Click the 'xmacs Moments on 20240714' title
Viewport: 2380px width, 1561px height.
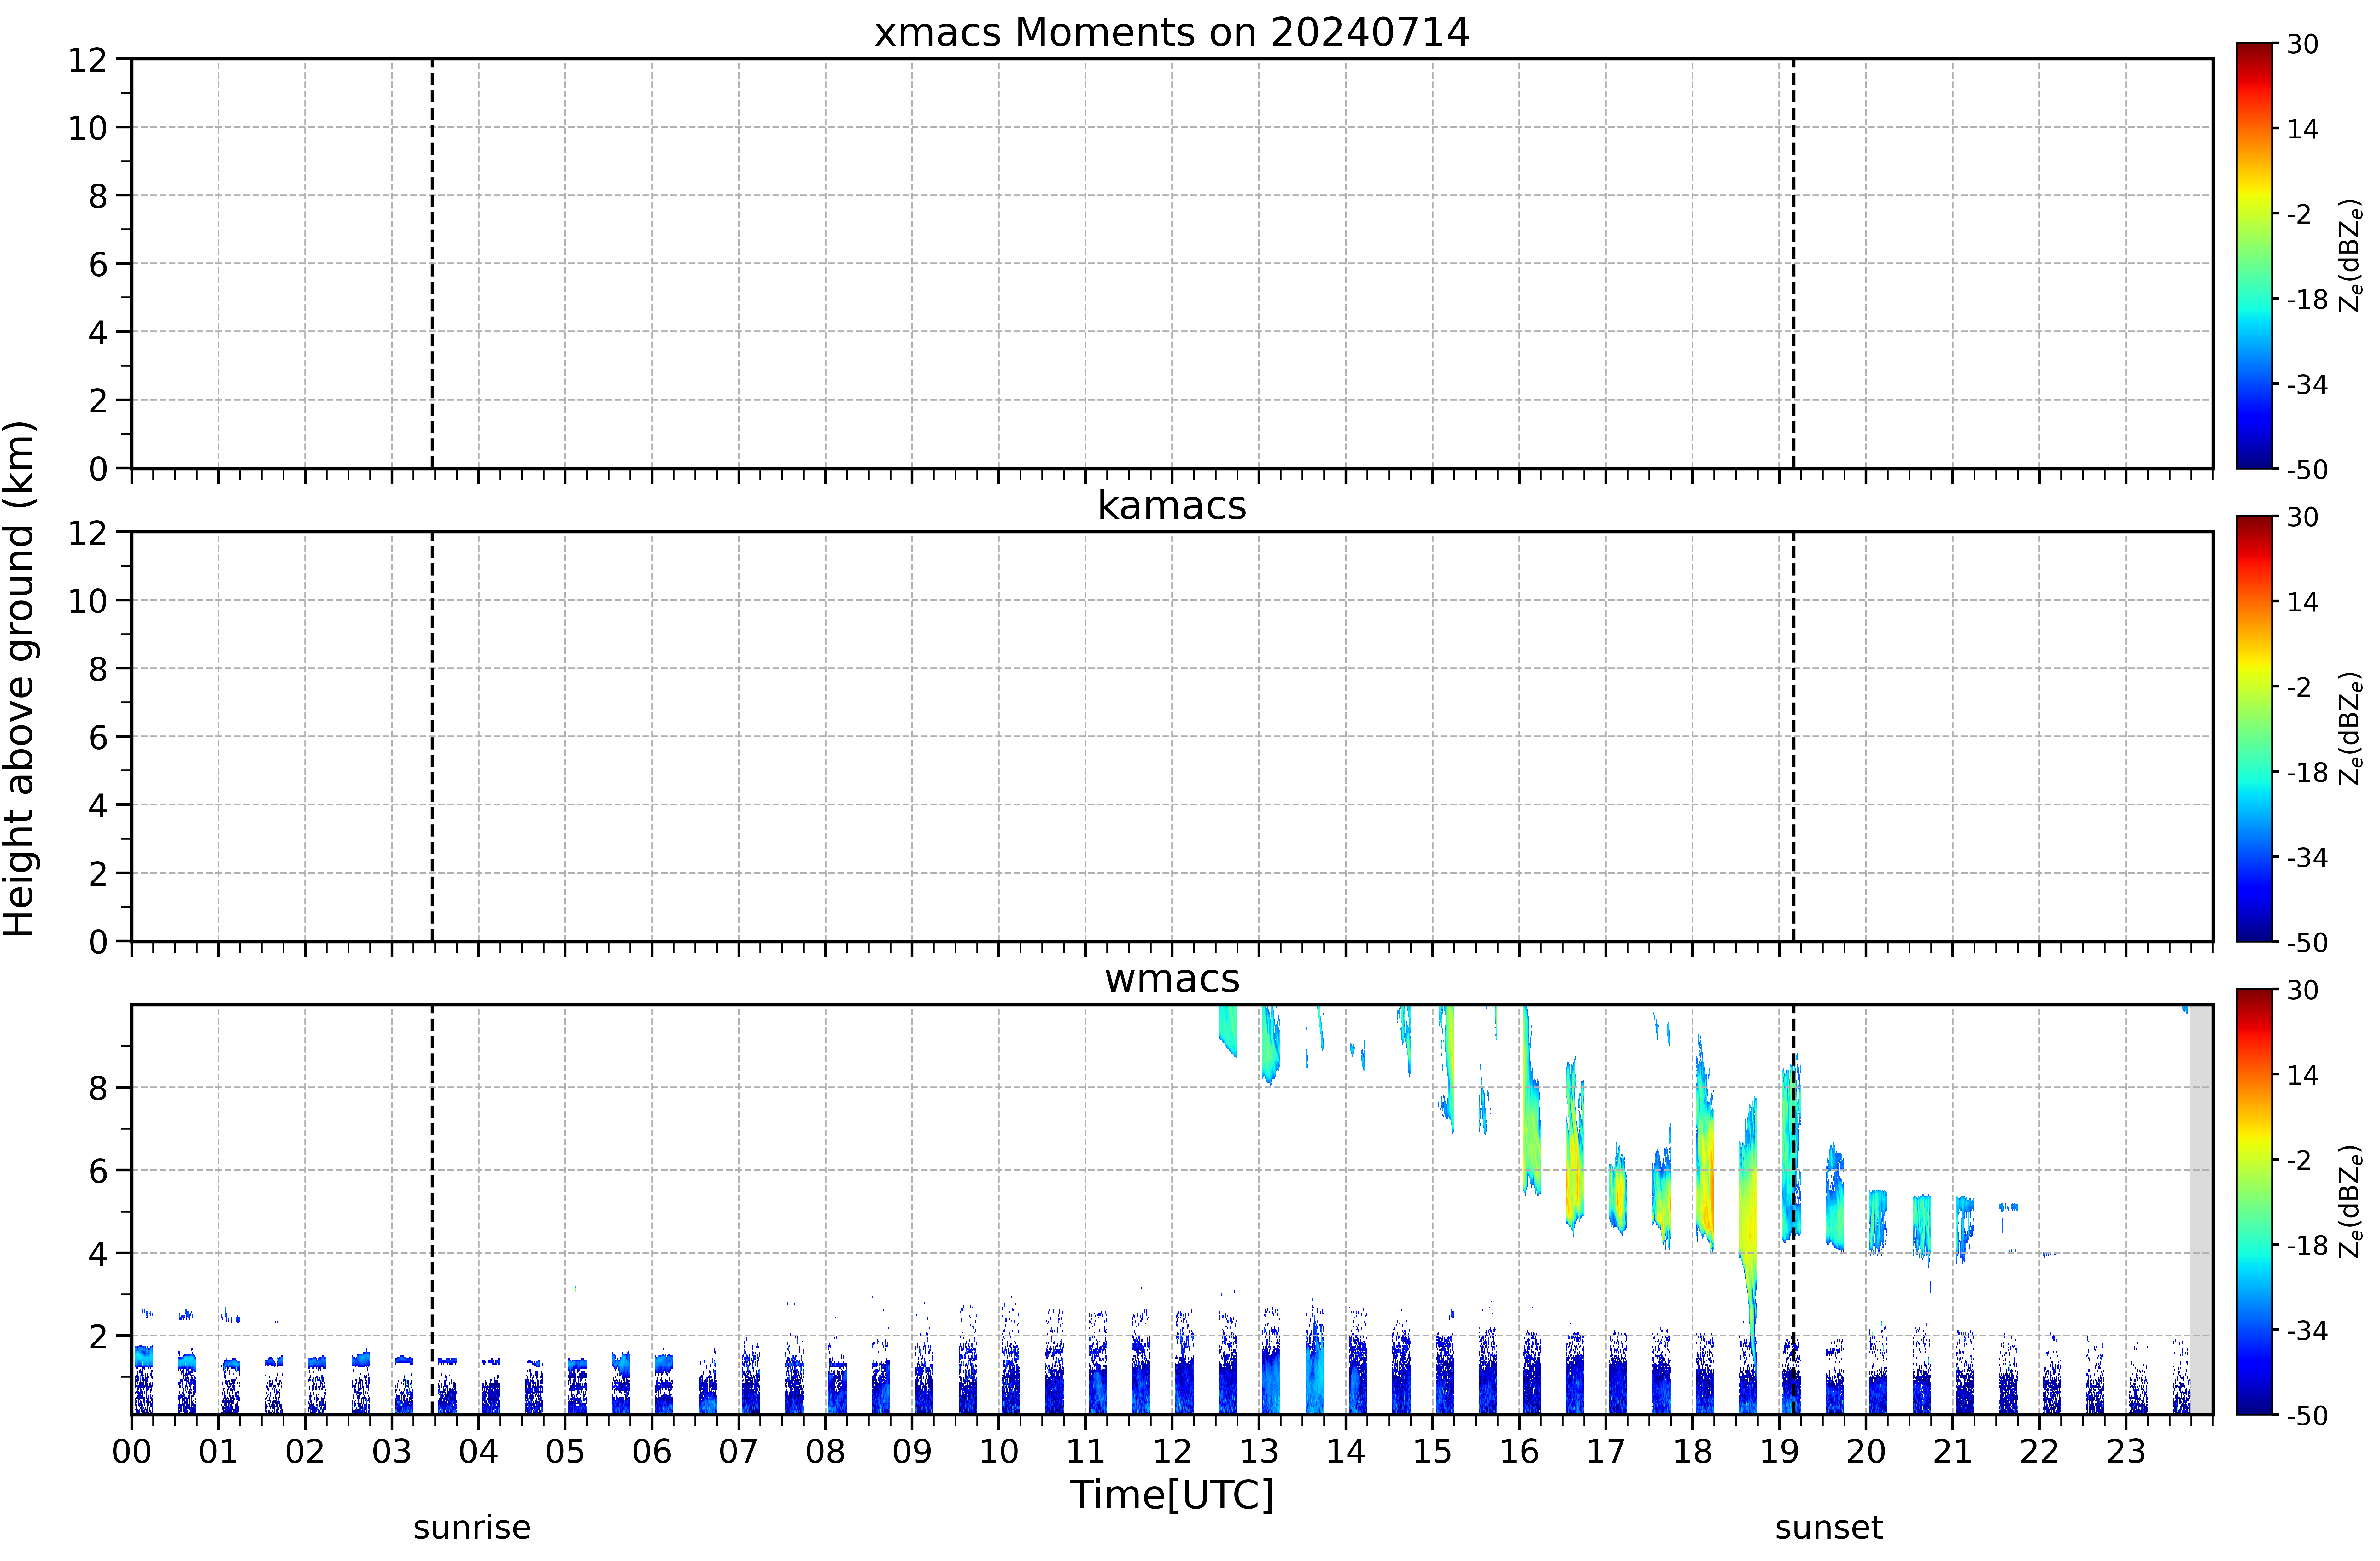point(1172,32)
